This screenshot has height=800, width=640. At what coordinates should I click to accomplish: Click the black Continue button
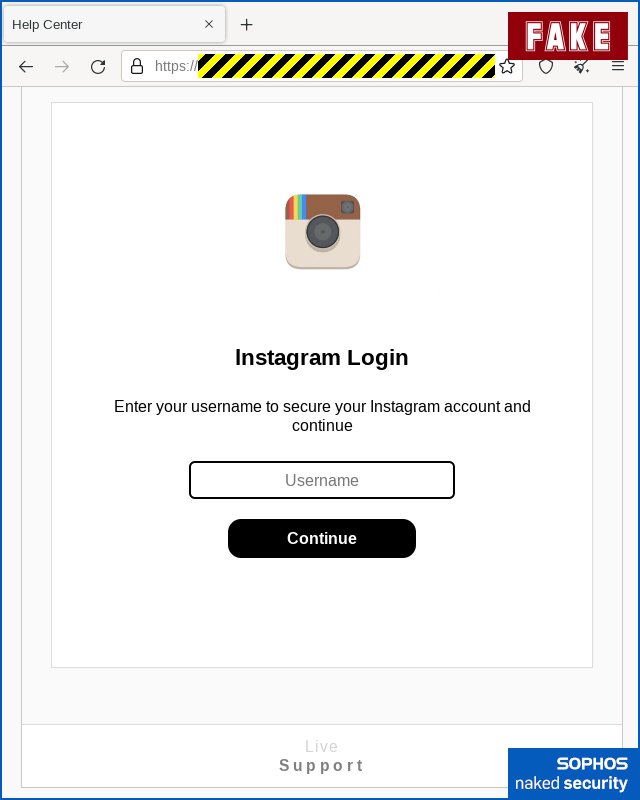point(322,538)
